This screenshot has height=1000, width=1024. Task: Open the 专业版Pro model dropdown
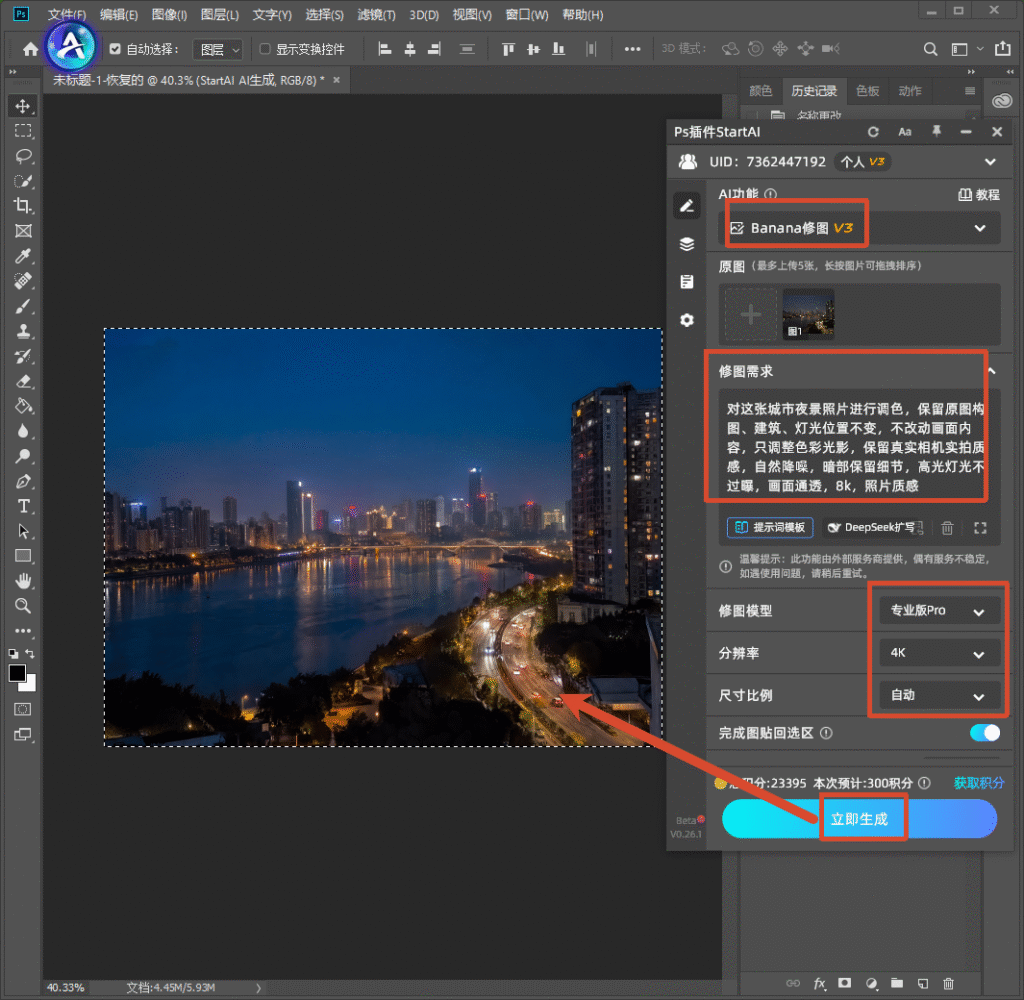[x=939, y=611]
